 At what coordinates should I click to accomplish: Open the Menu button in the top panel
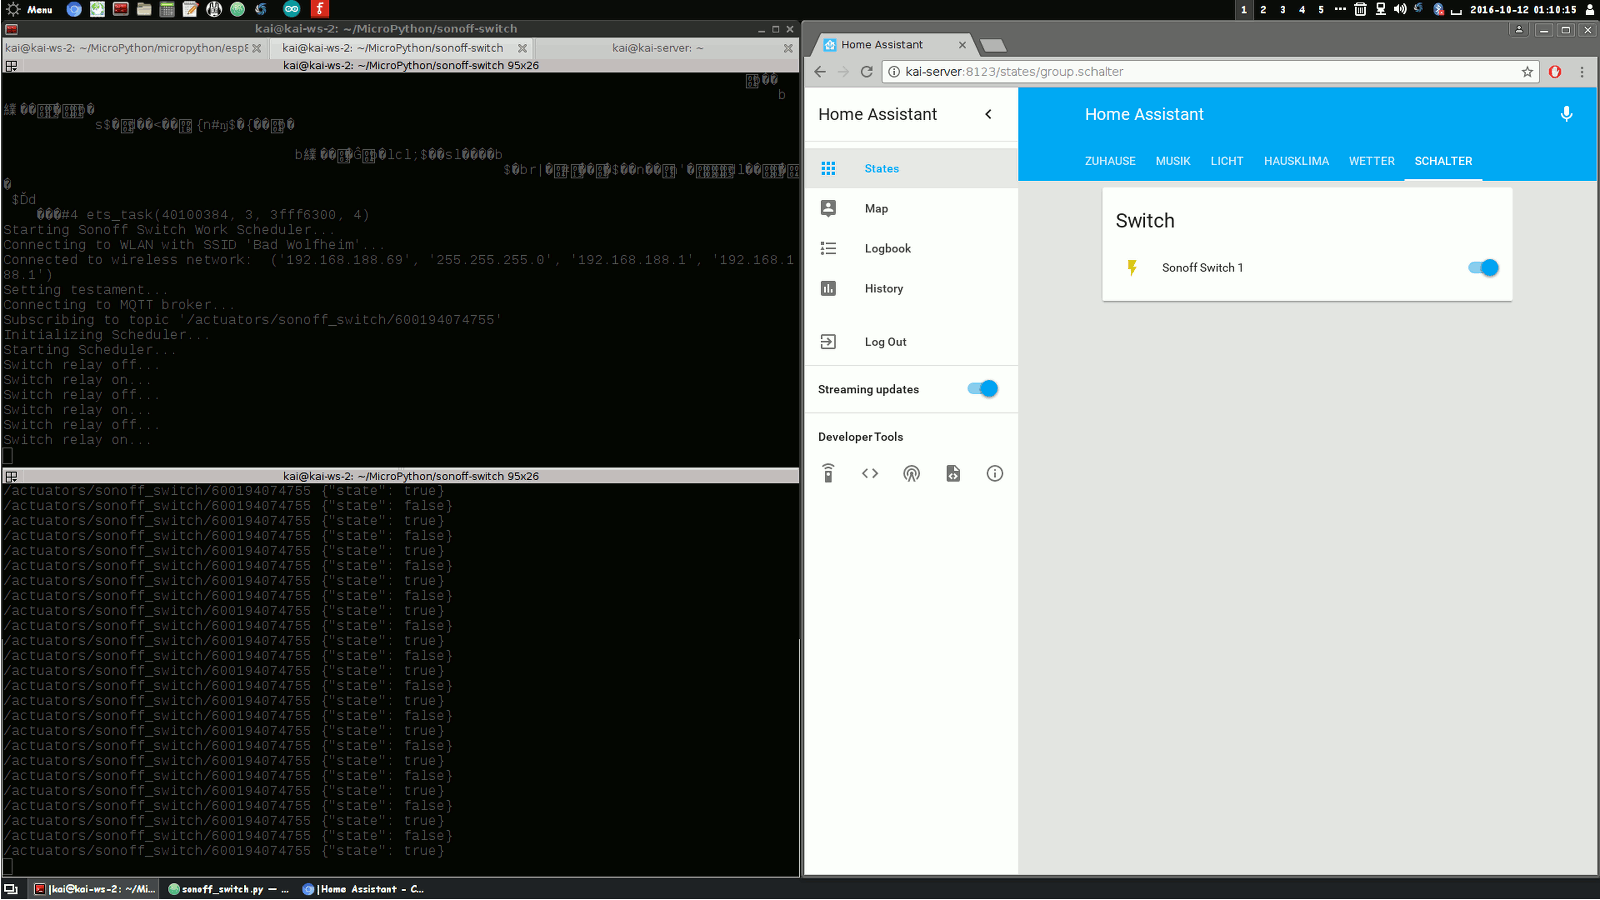[x=29, y=9]
